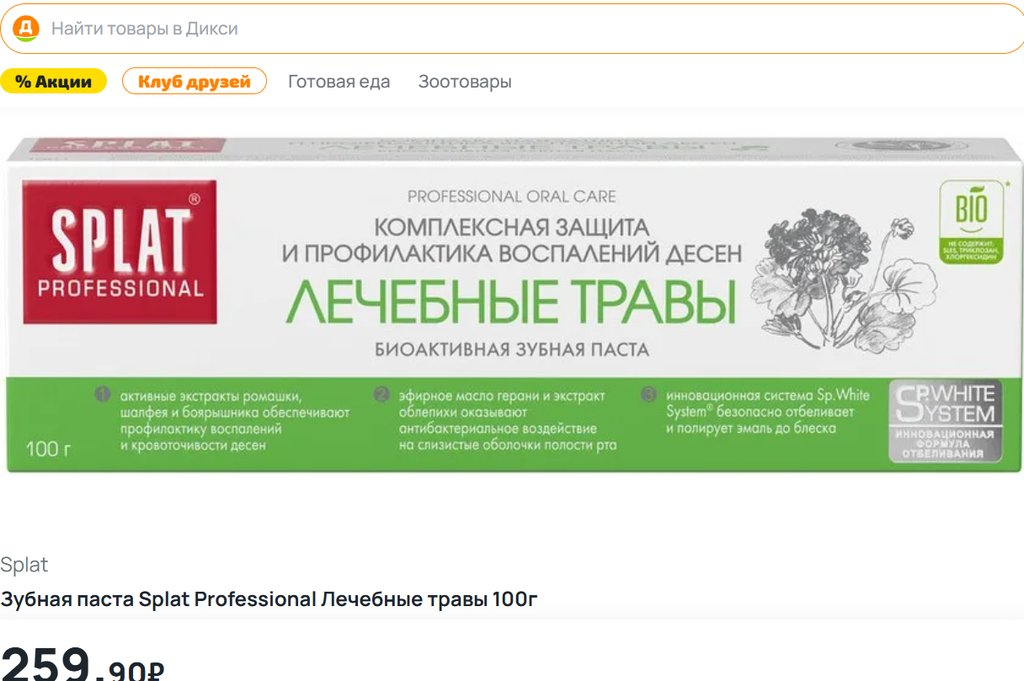Go to the «Зоотовары» category

pos(465,82)
